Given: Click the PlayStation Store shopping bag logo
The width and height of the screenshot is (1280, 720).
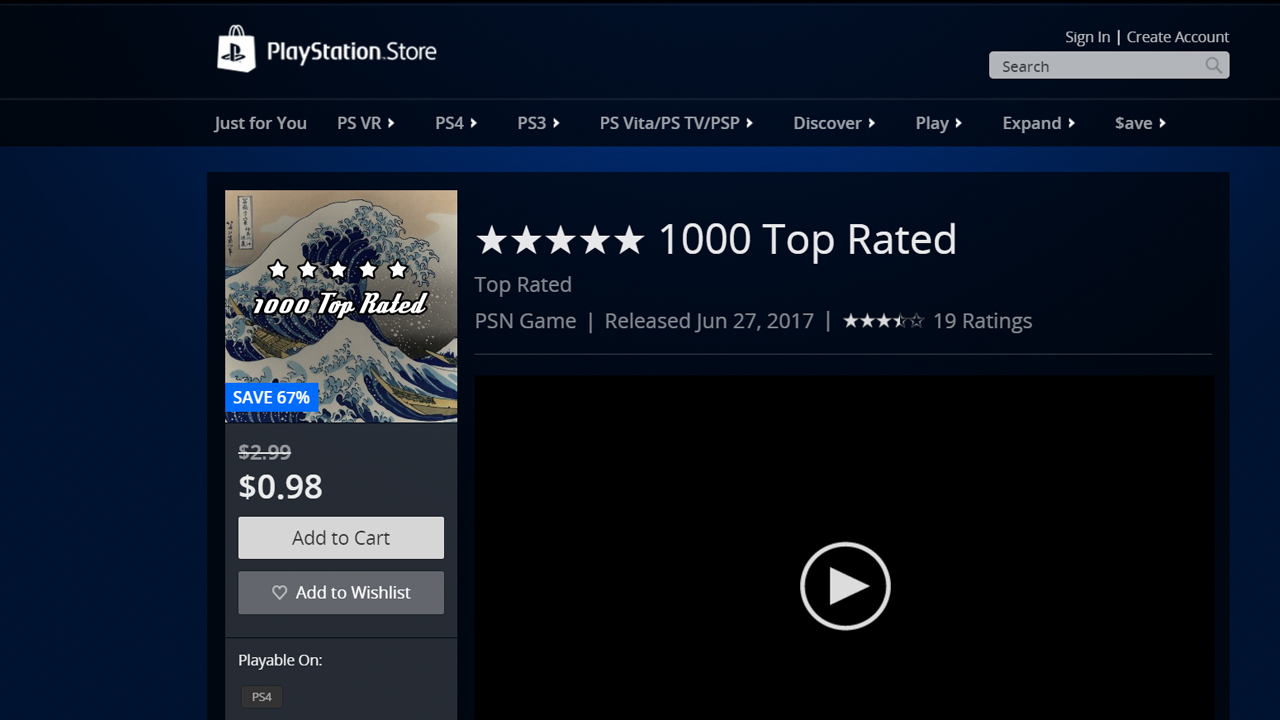Looking at the screenshot, I should pos(236,49).
